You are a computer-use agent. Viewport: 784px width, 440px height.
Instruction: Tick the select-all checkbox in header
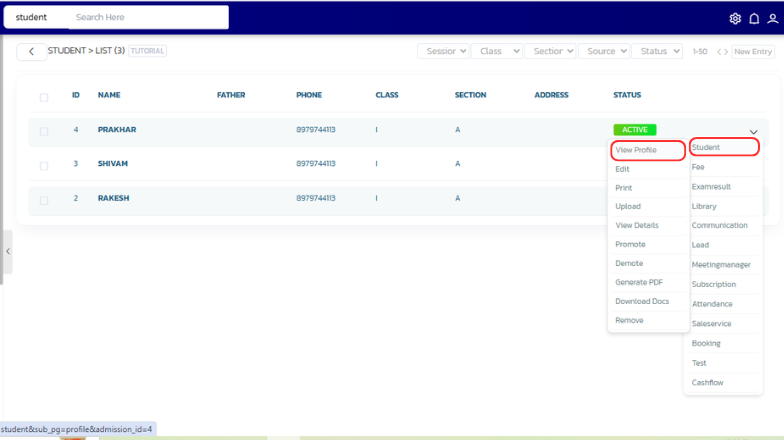tap(44, 98)
